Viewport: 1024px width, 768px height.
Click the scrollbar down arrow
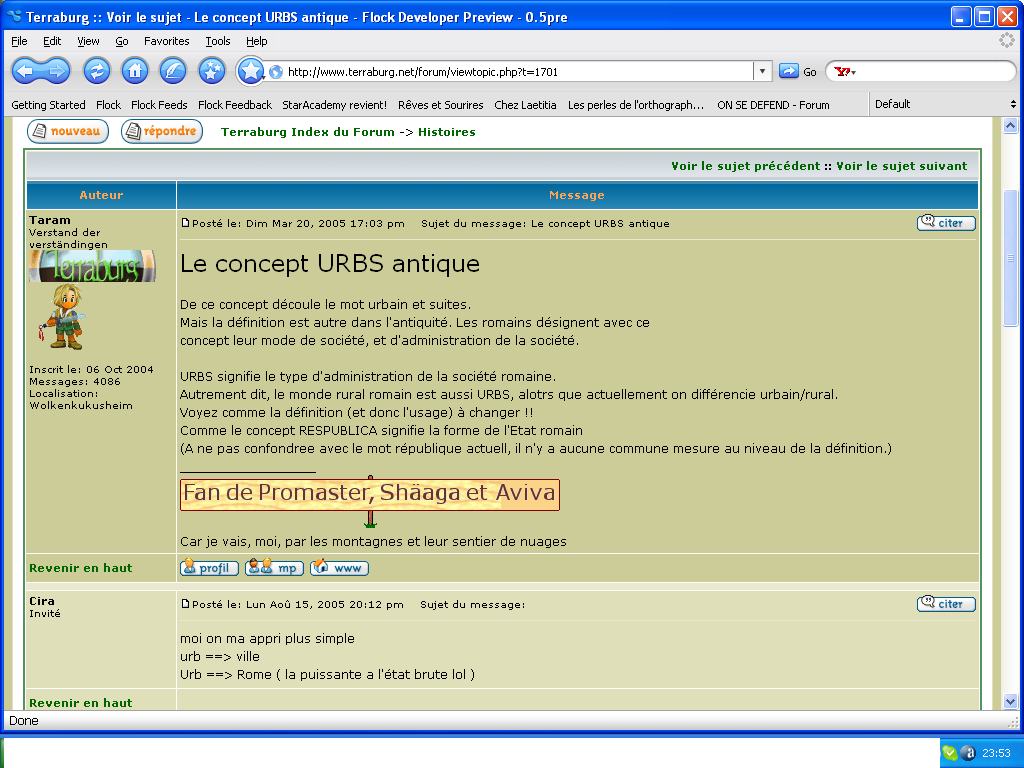point(1010,702)
